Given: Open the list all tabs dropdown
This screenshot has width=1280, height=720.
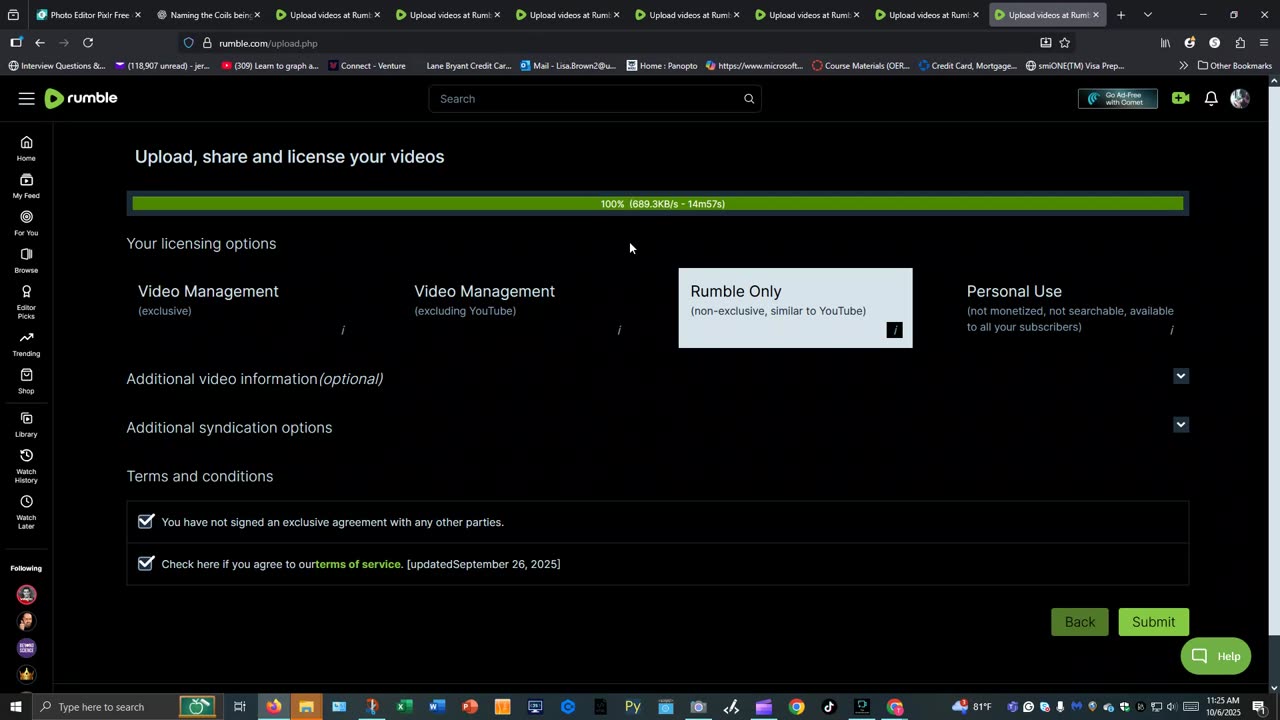Looking at the screenshot, I should (1147, 15).
